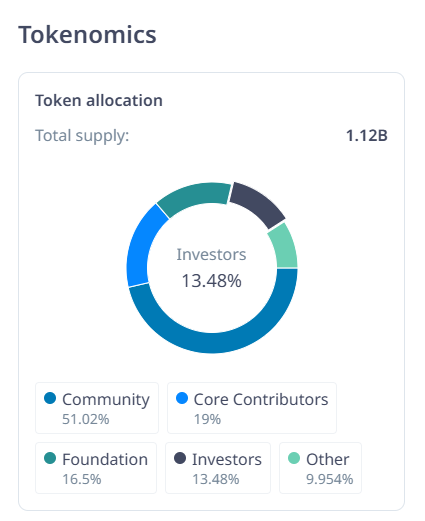Image resolution: width=425 pixels, height=521 pixels.
Task: Click the large Community segment of the donut
Action: 213,343
